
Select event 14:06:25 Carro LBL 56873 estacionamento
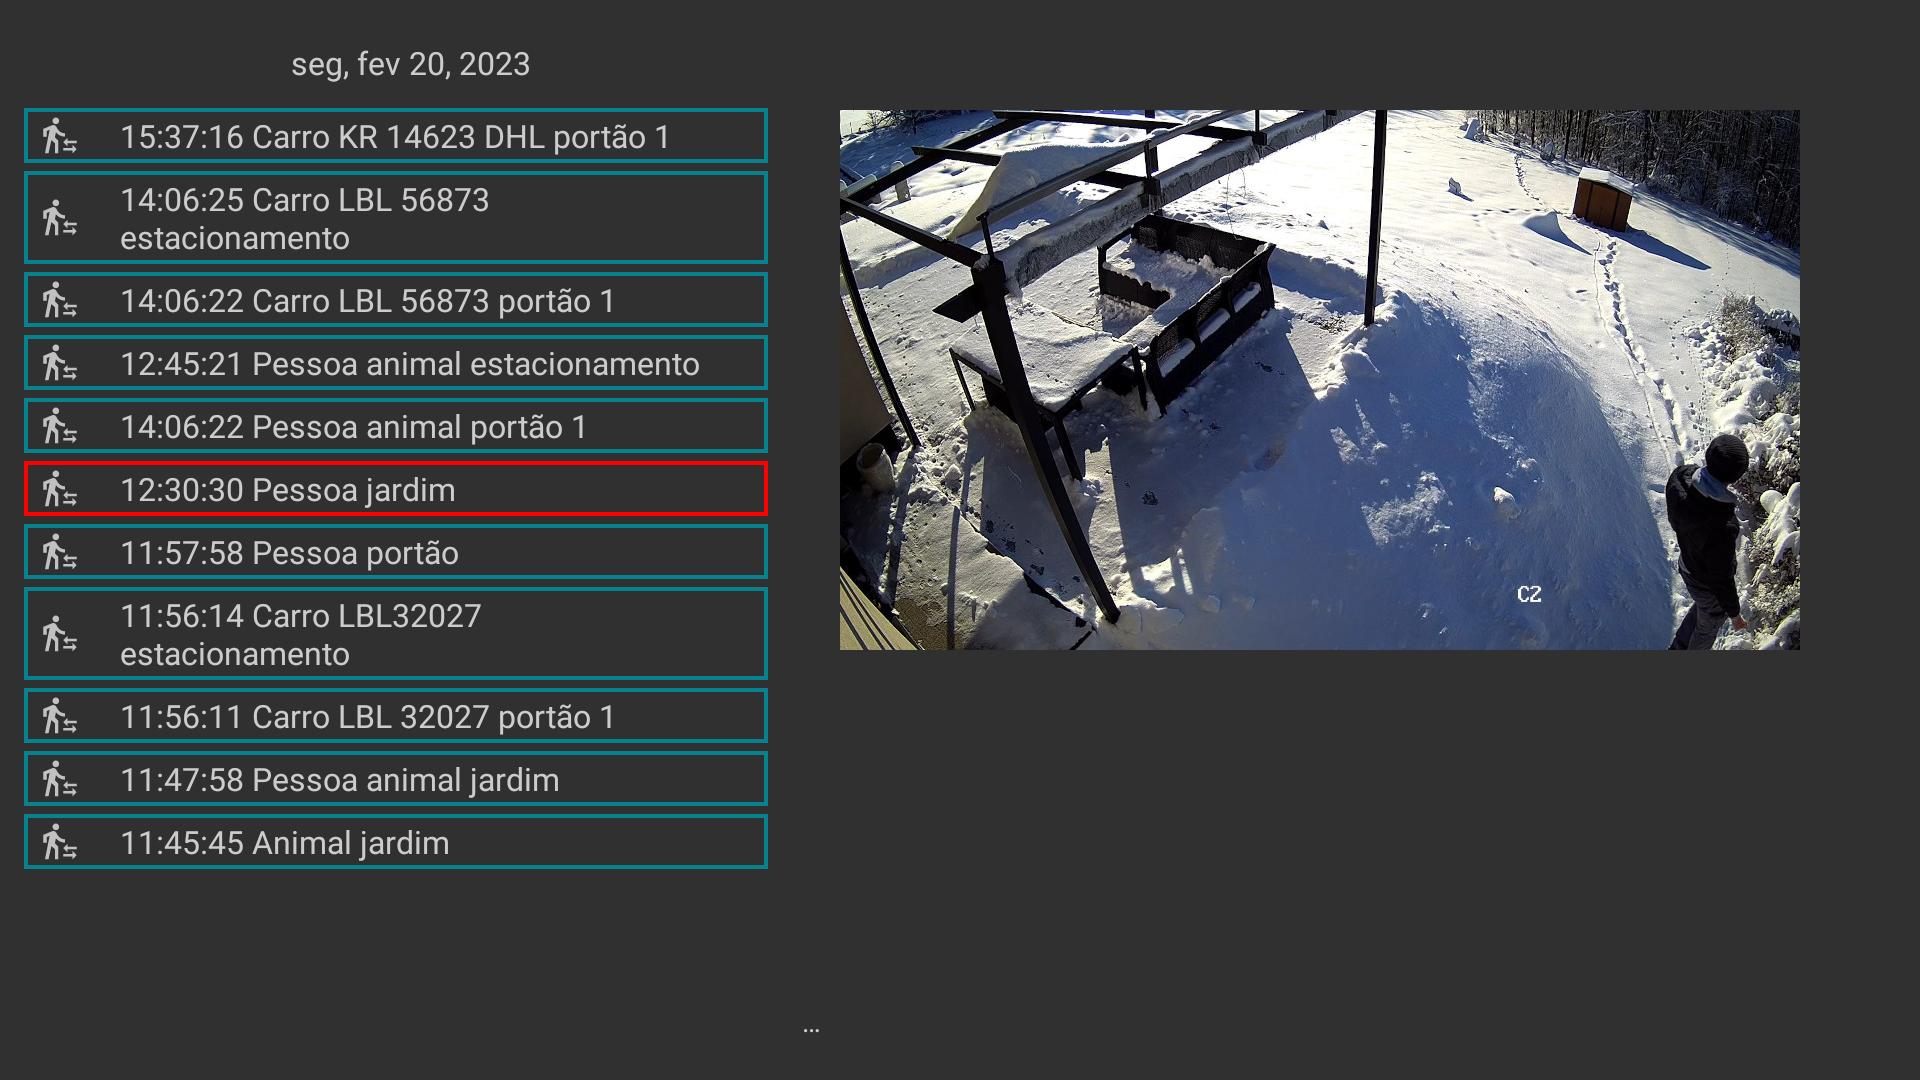[396, 218]
